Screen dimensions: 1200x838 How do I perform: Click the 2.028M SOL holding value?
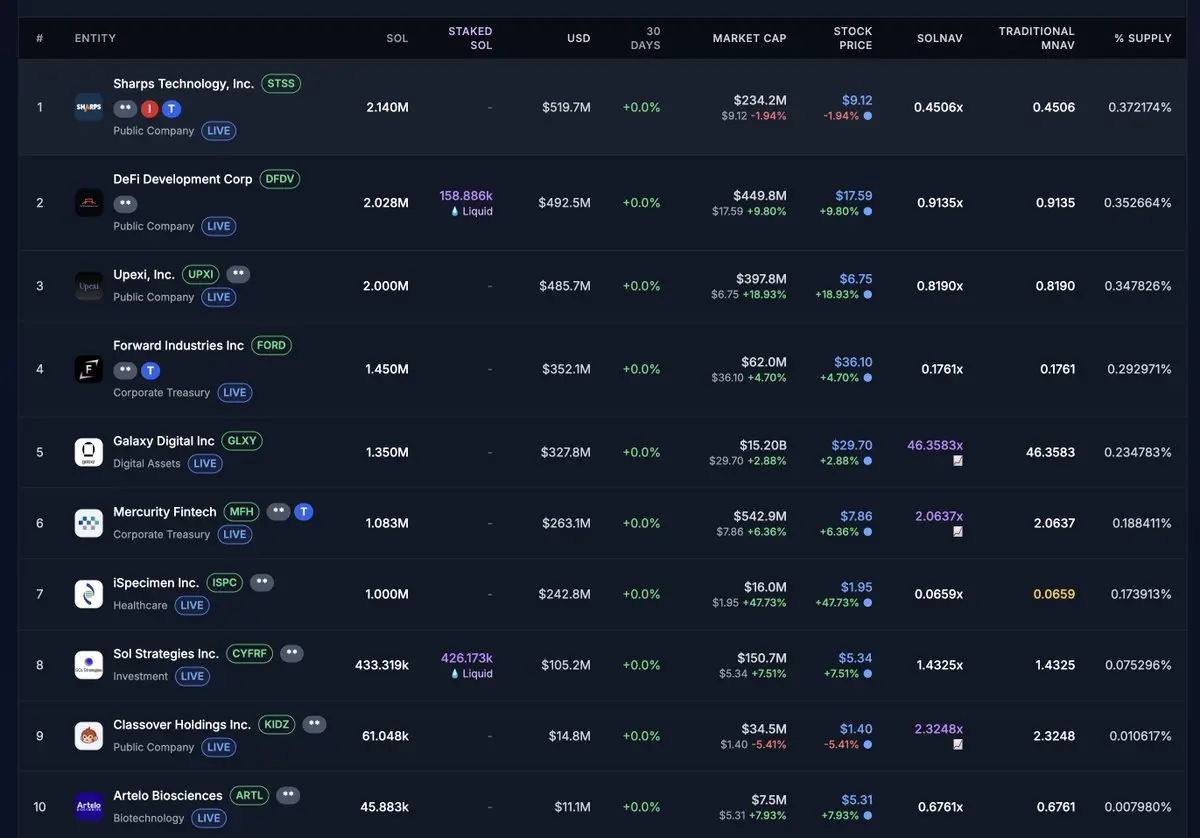click(386, 203)
